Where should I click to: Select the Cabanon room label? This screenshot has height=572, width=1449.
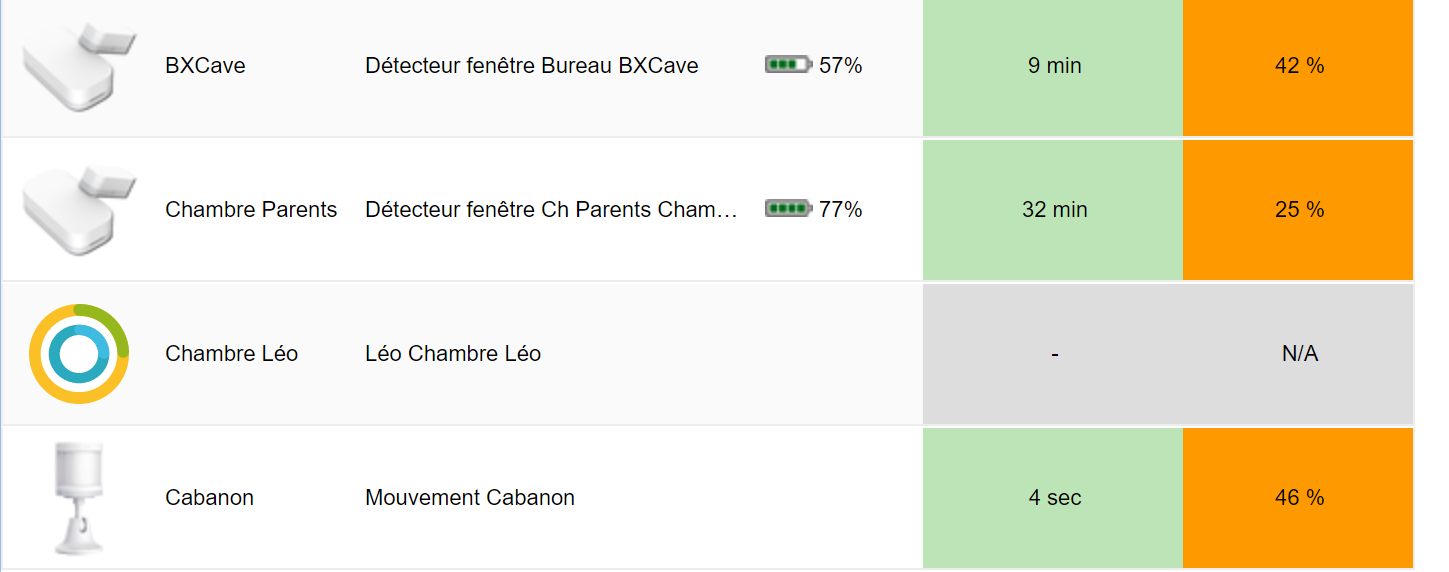coord(209,498)
